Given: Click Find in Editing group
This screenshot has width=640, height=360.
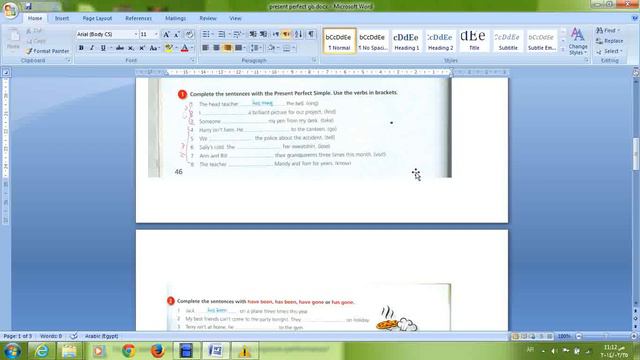Looking at the screenshot, I should [x=608, y=31].
